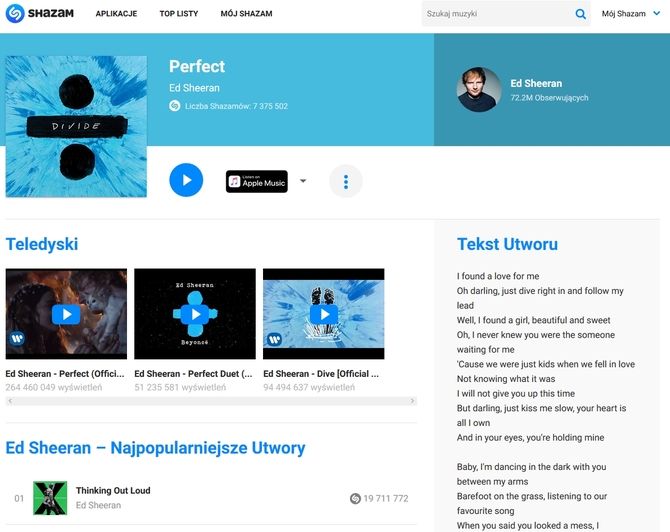Play the Ed Sheeran Dive video thumbnail

point(323,314)
